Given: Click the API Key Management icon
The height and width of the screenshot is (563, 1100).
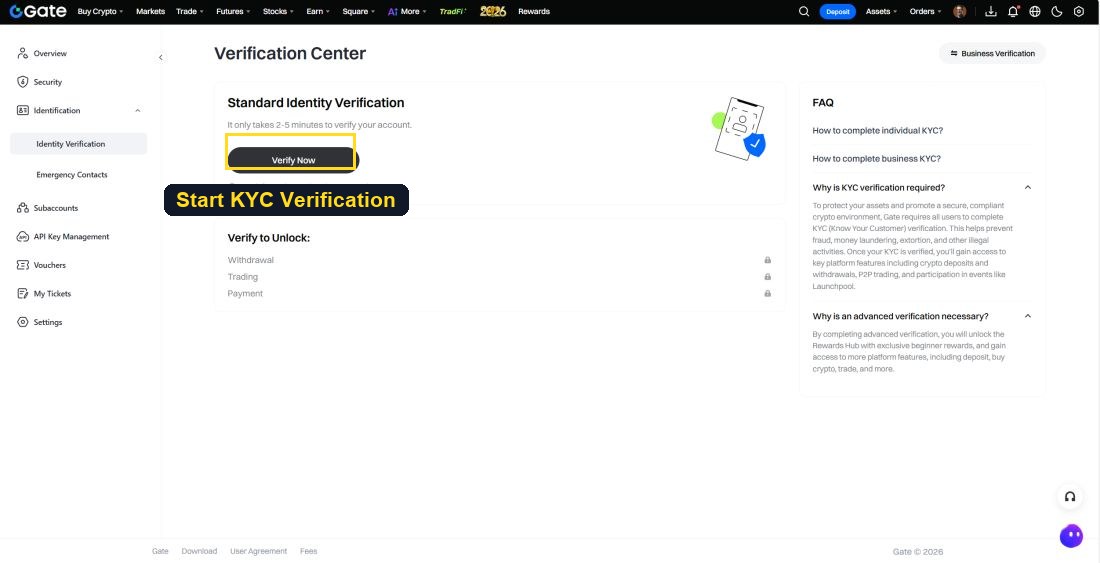Looking at the screenshot, I should coord(22,236).
